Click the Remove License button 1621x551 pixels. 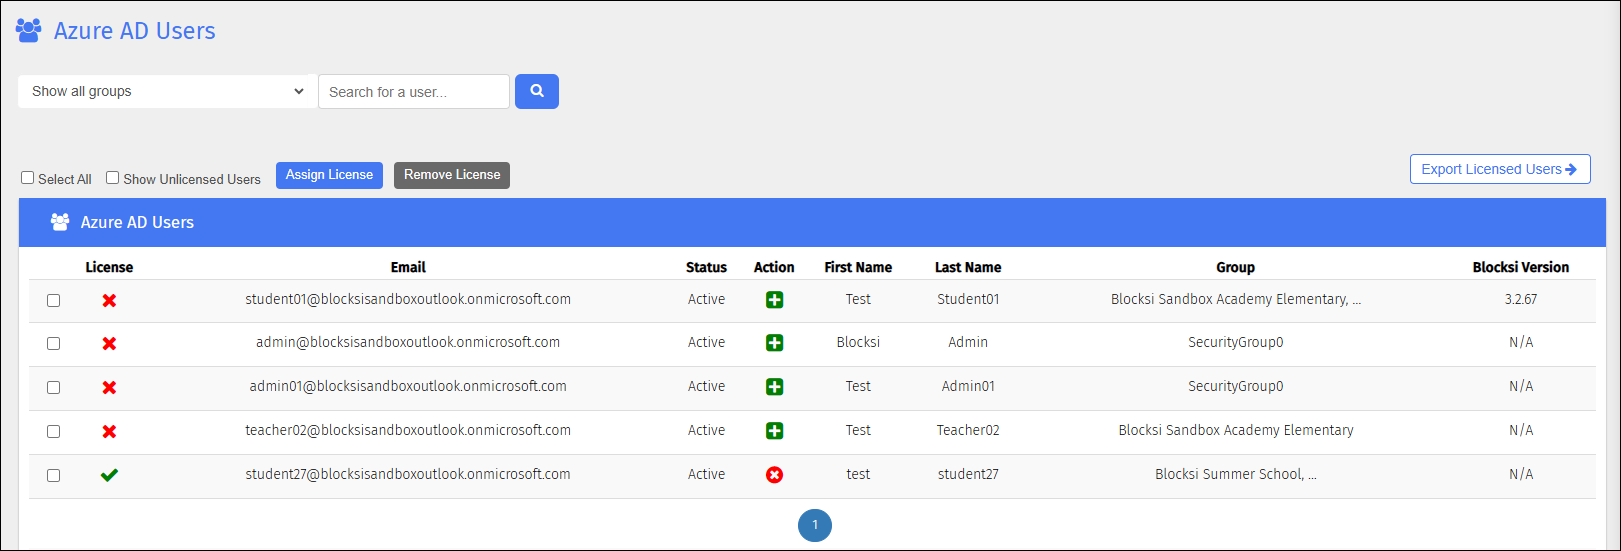coord(452,175)
